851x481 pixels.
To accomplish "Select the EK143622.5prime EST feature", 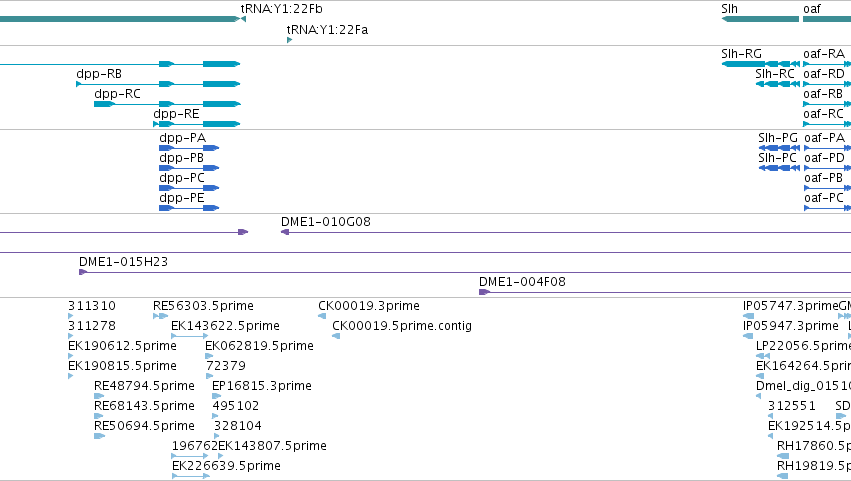I will click(189, 336).
